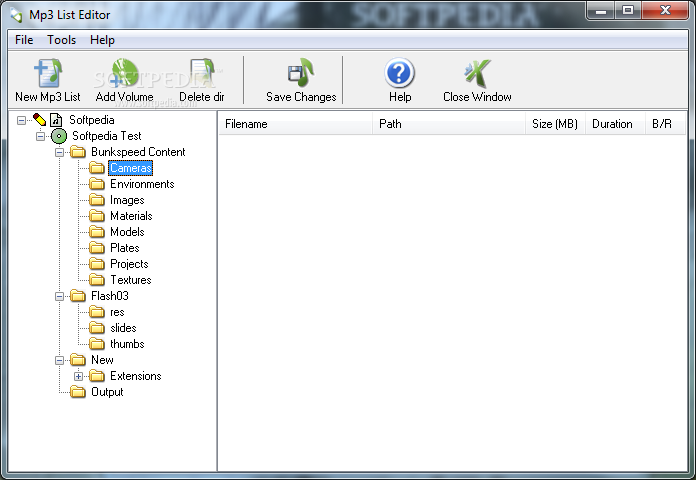This screenshot has height=480, width=696.
Task: Collapse the New folder node
Action: pos(59,360)
